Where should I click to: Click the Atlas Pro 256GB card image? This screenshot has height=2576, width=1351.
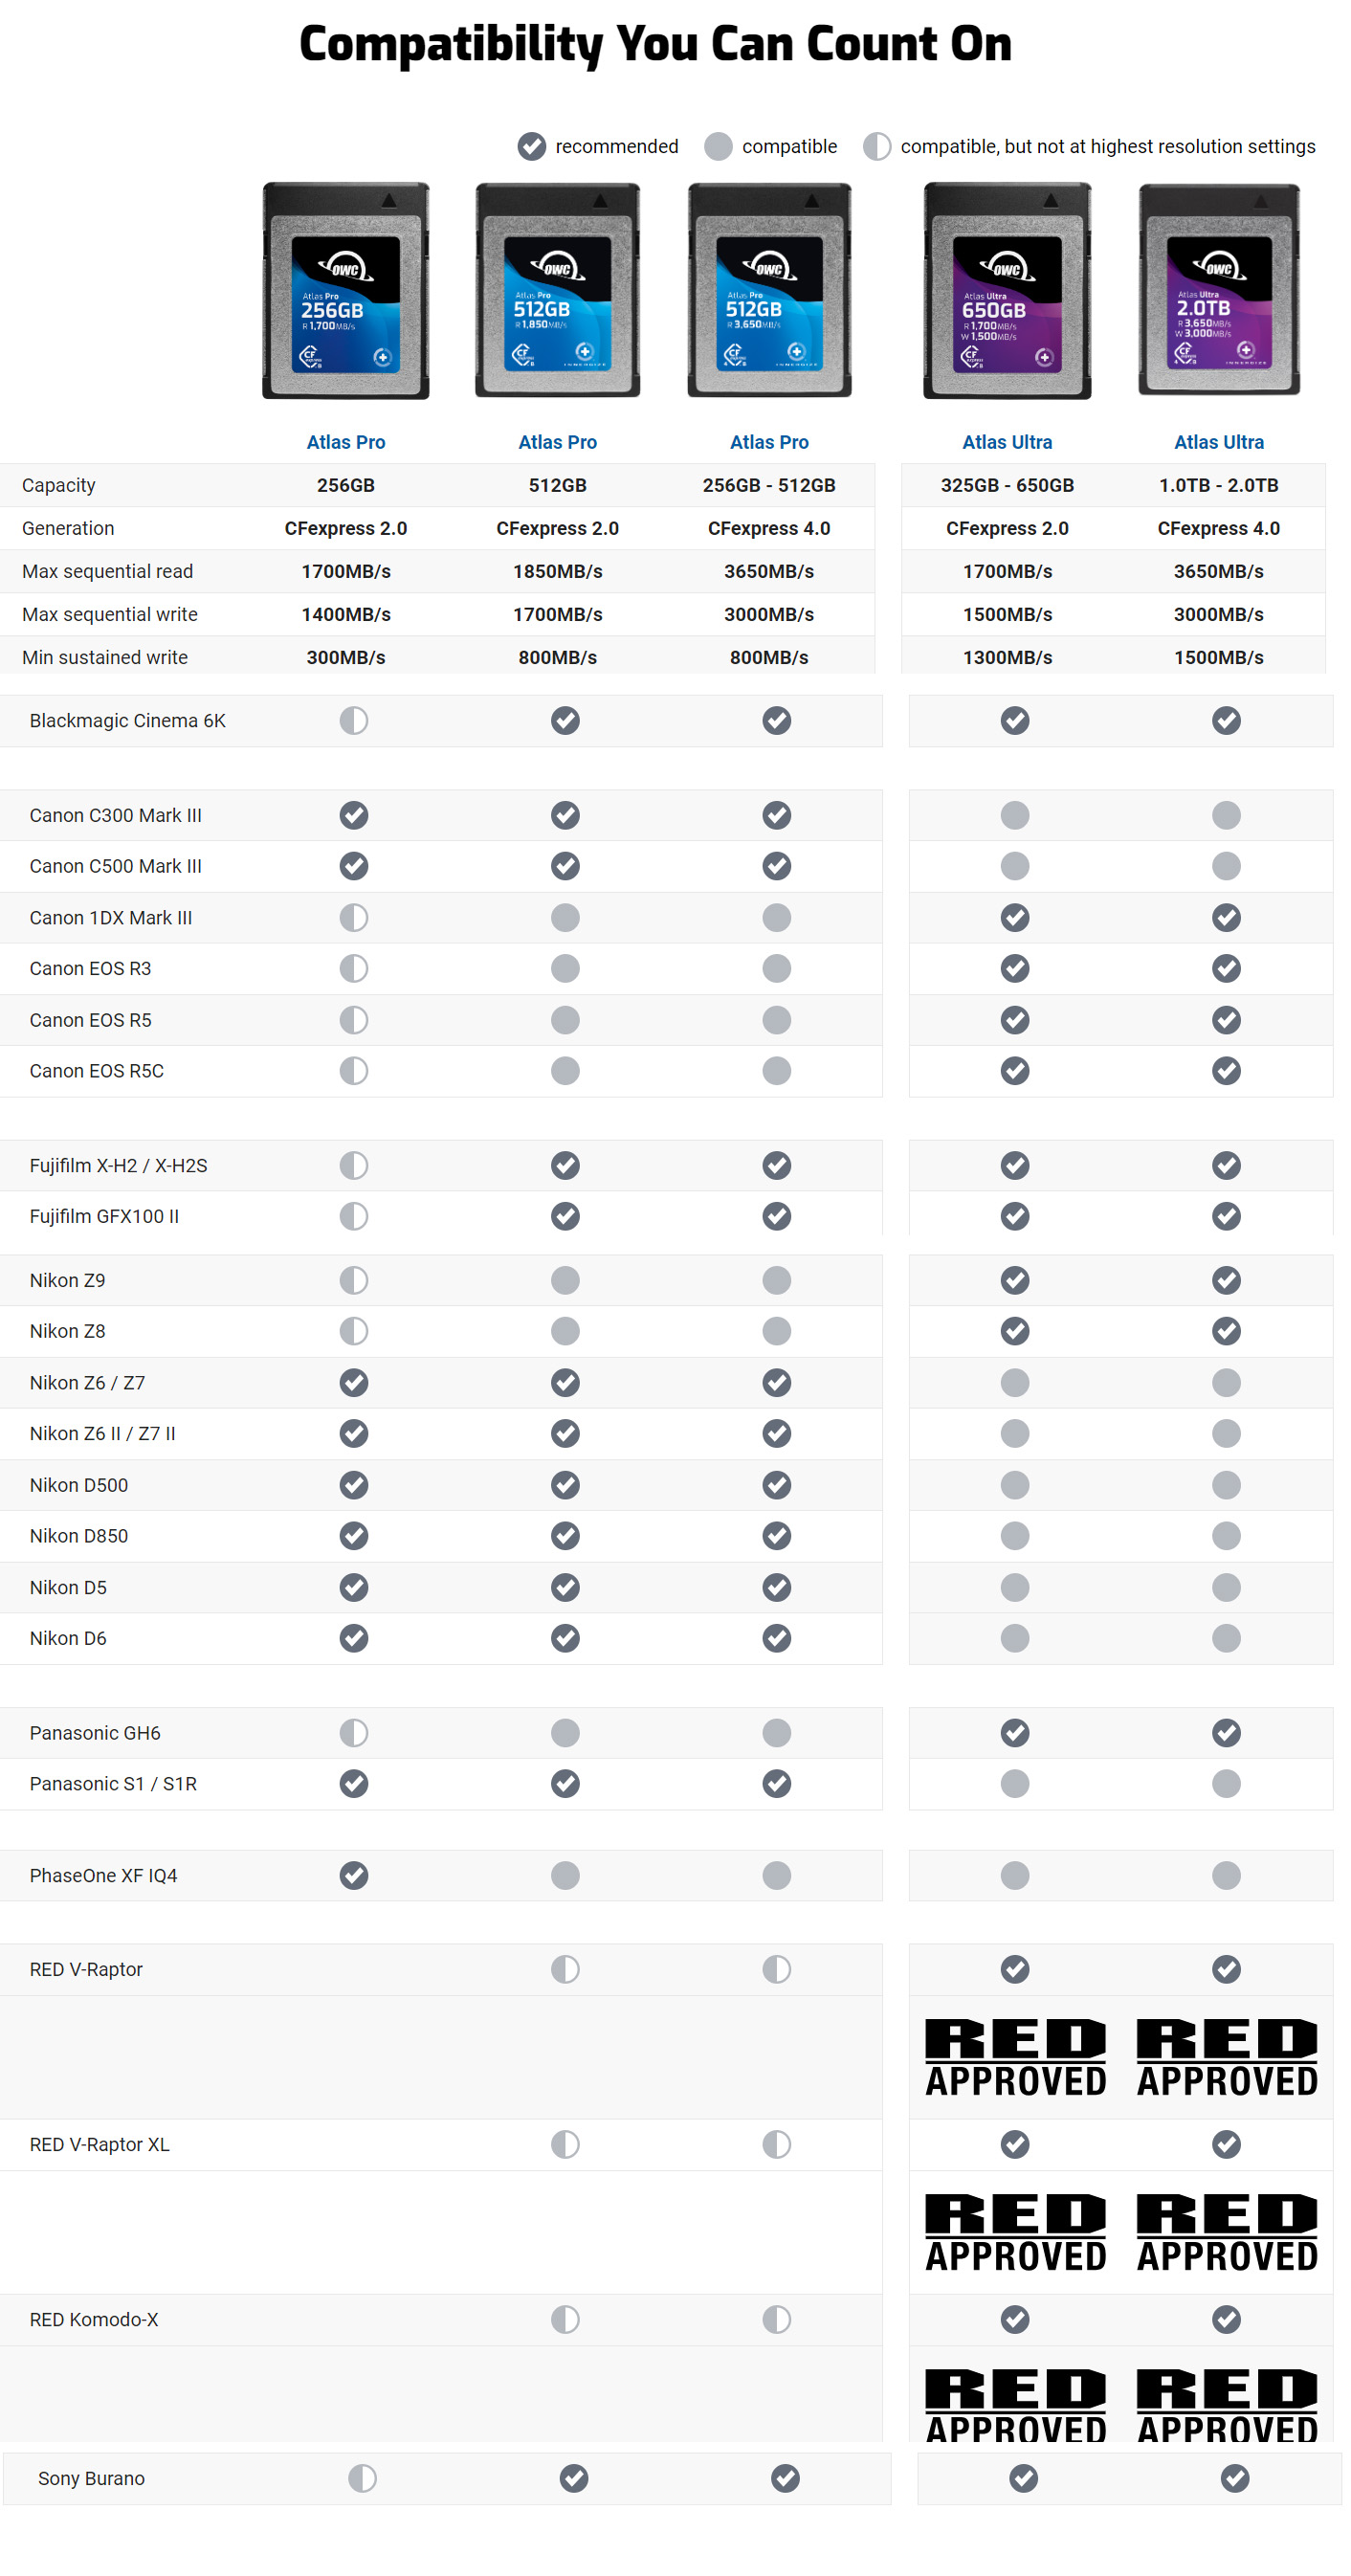tap(345, 291)
